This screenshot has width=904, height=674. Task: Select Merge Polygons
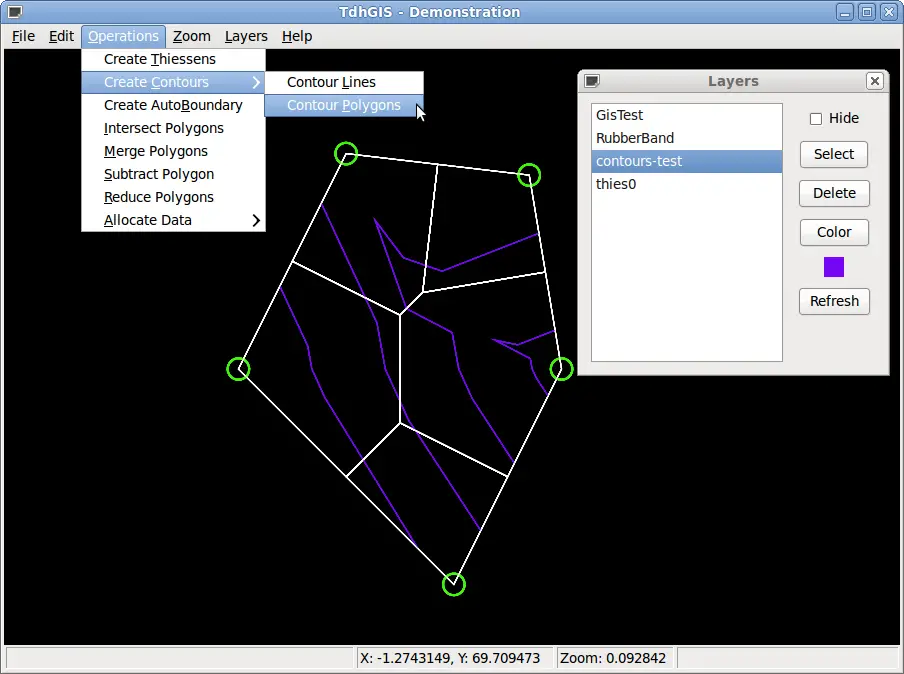[x=174, y=152]
